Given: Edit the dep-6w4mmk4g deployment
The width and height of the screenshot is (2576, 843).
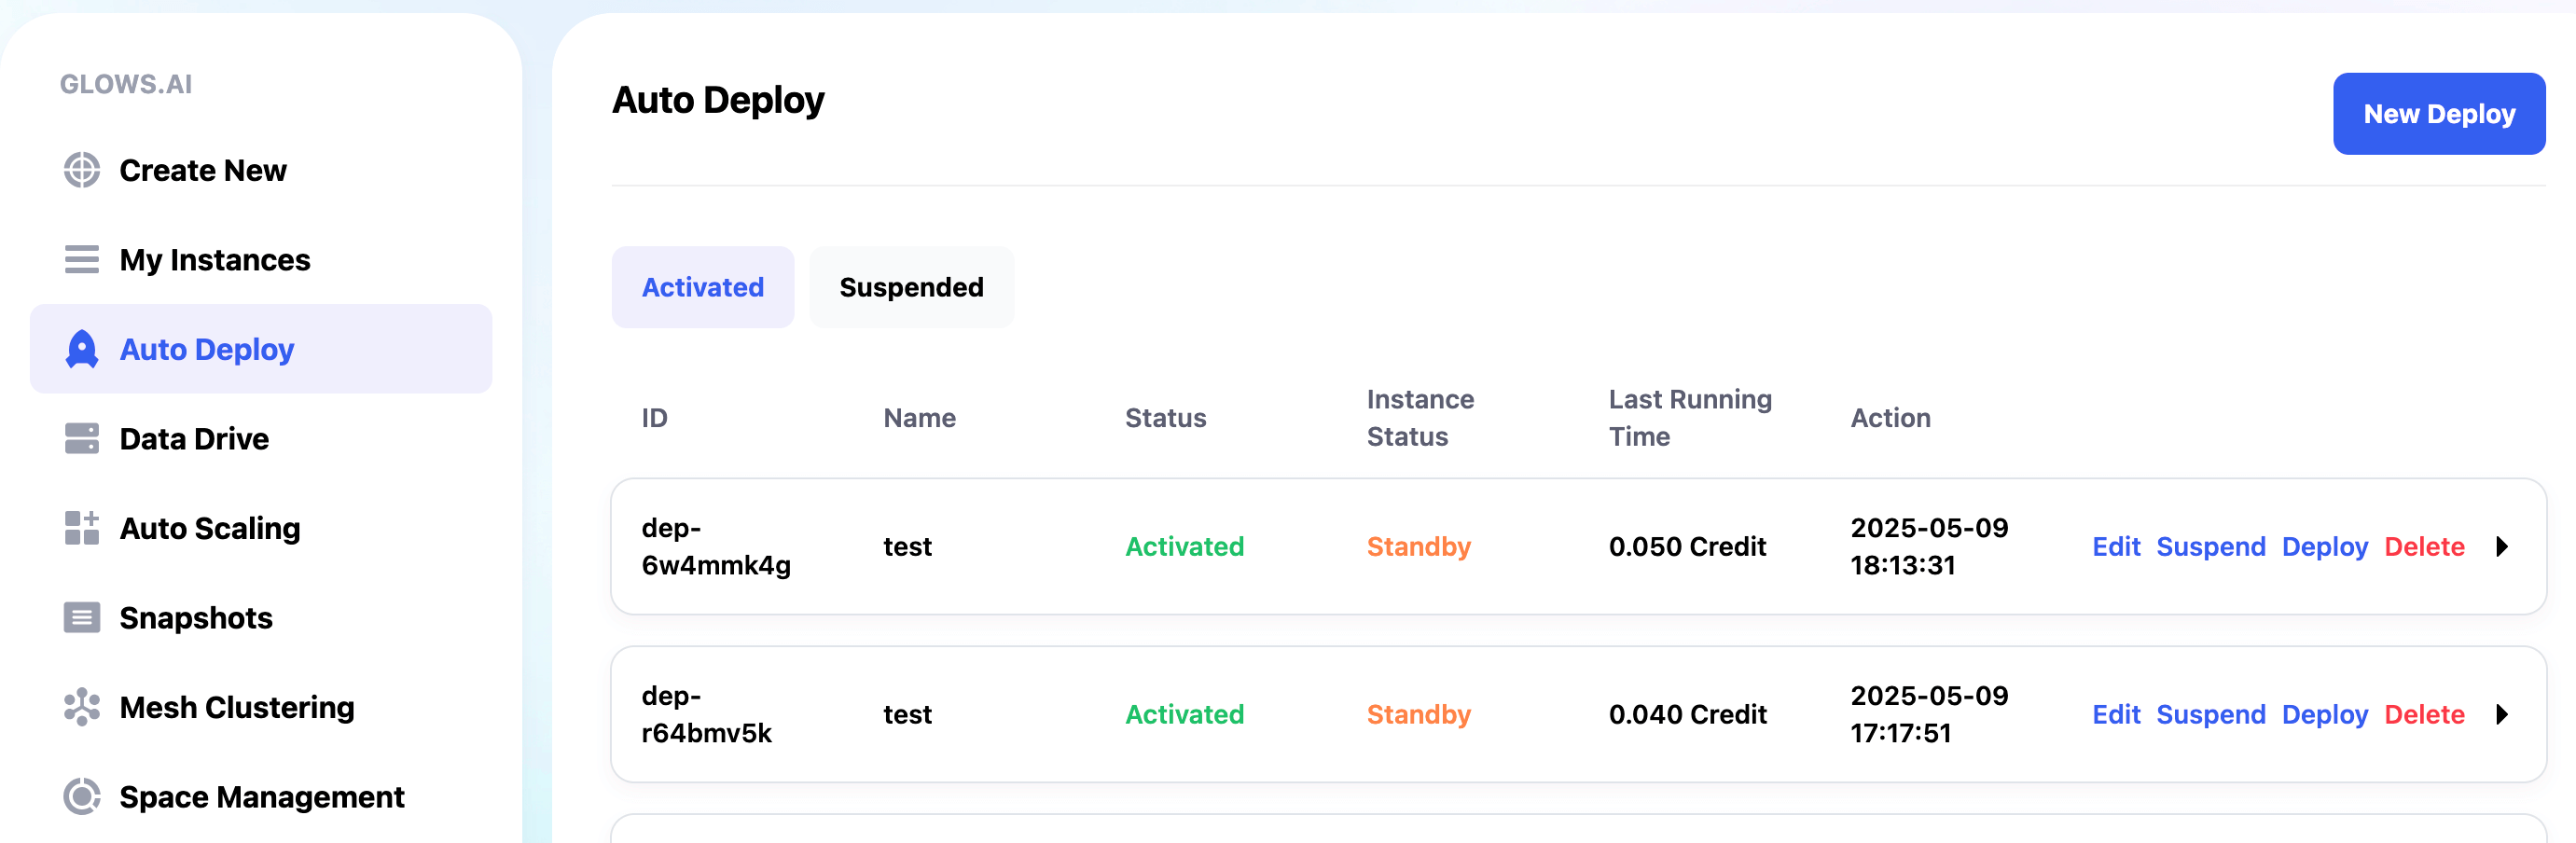Looking at the screenshot, I should click(x=2115, y=547).
